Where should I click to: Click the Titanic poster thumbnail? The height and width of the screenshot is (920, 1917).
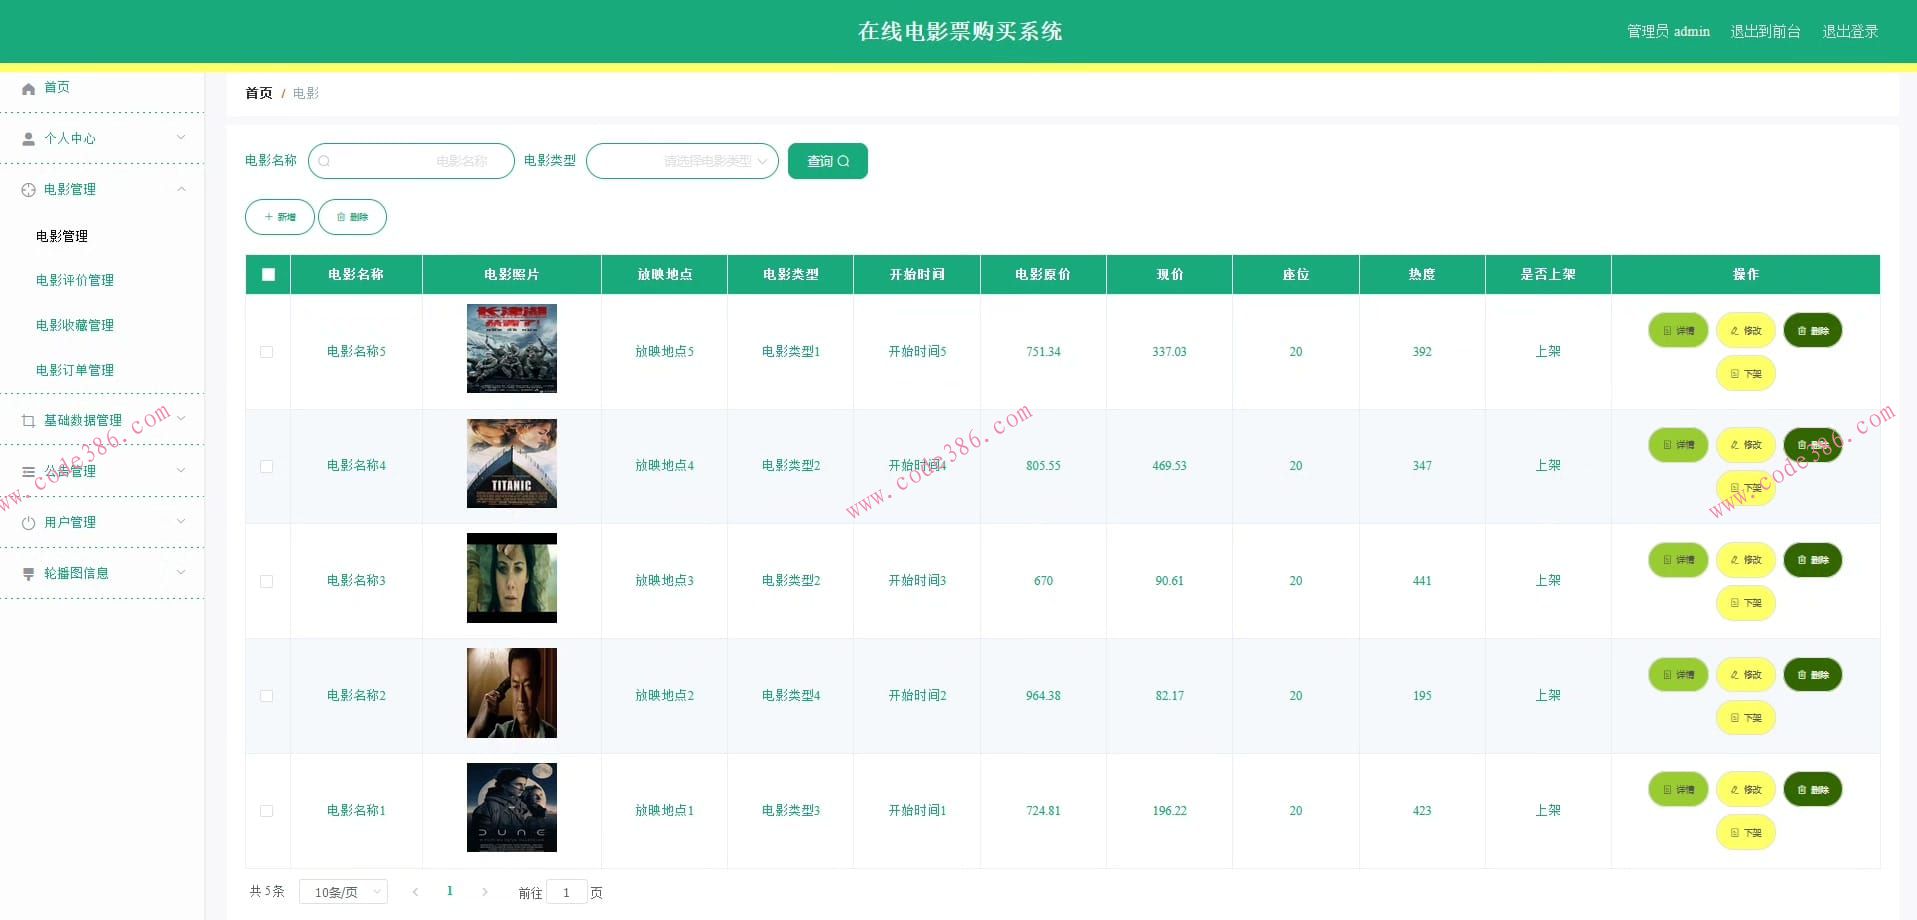click(511, 464)
